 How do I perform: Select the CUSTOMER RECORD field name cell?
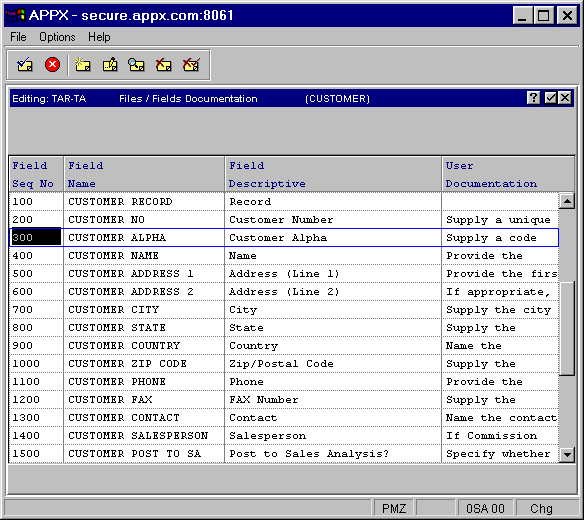(144, 202)
